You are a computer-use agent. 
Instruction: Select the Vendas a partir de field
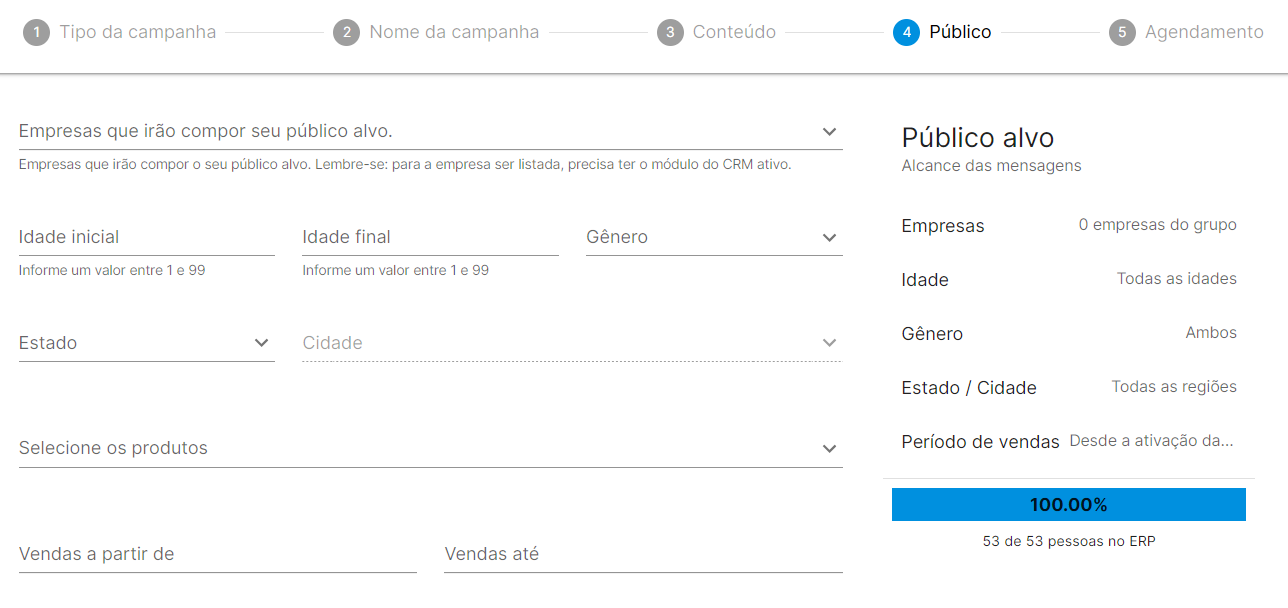(217, 554)
